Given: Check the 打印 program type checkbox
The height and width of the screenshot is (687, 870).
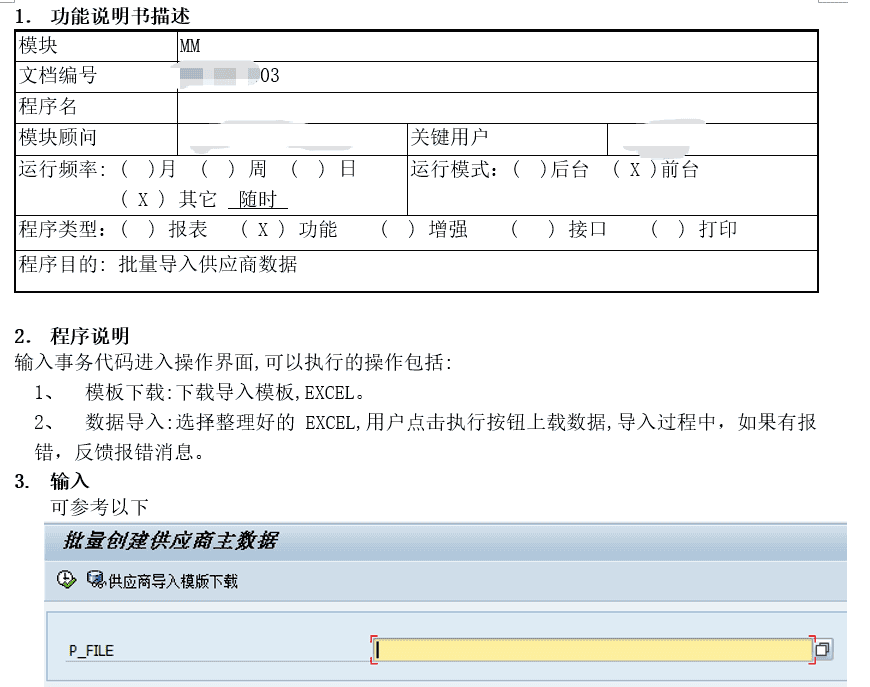Looking at the screenshot, I should (x=665, y=229).
